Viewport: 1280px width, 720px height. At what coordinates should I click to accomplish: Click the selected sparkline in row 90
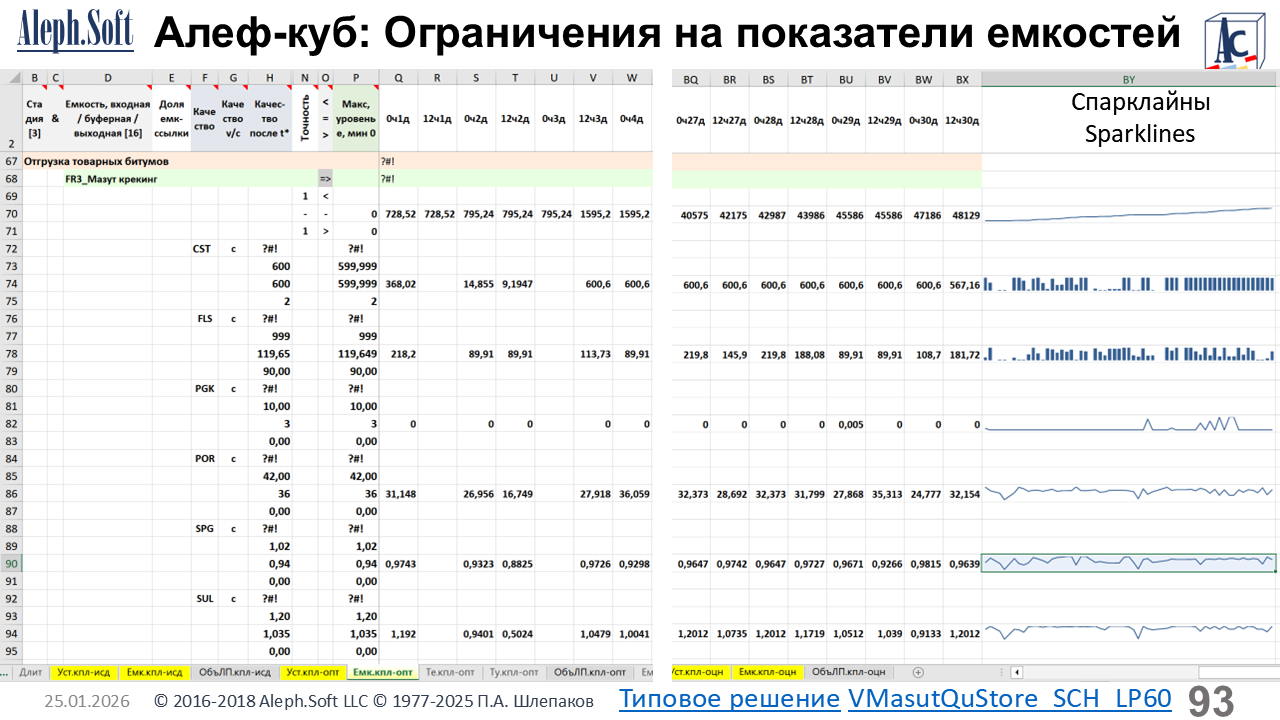(1129, 564)
